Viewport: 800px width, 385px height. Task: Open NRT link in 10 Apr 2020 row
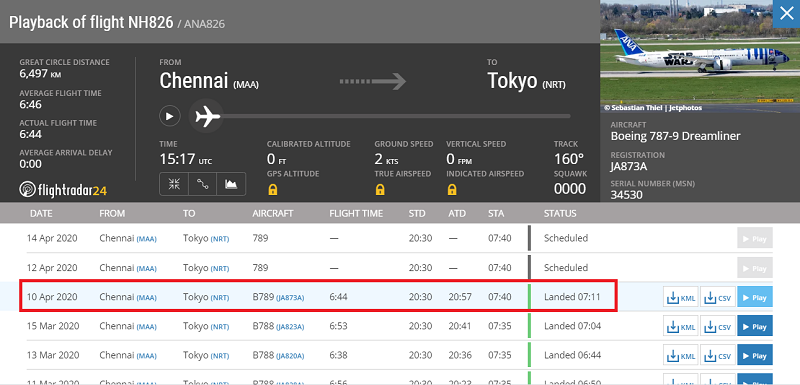220,298
